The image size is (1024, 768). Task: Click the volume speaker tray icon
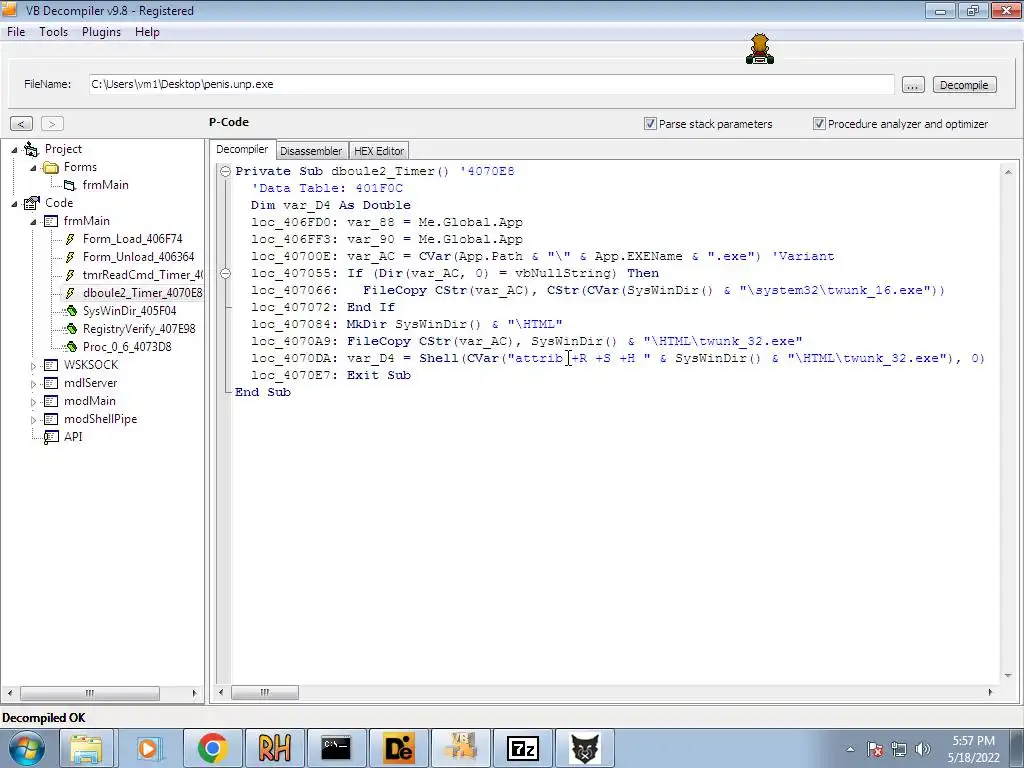pos(923,749)
